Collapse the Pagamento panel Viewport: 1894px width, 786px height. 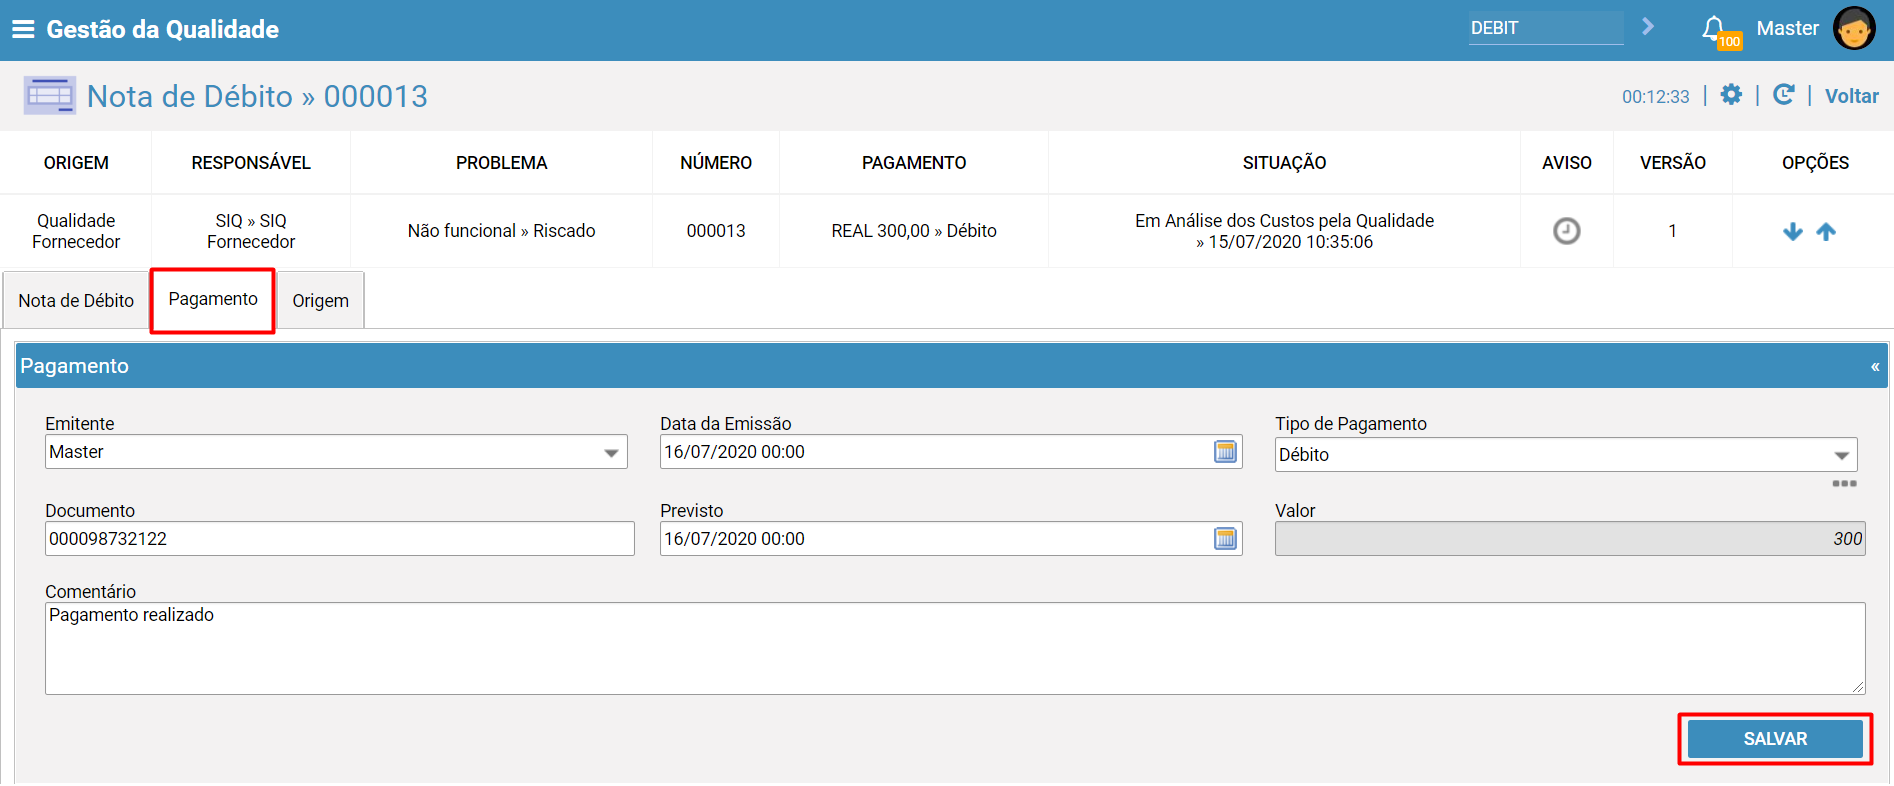click(1875, 367)
